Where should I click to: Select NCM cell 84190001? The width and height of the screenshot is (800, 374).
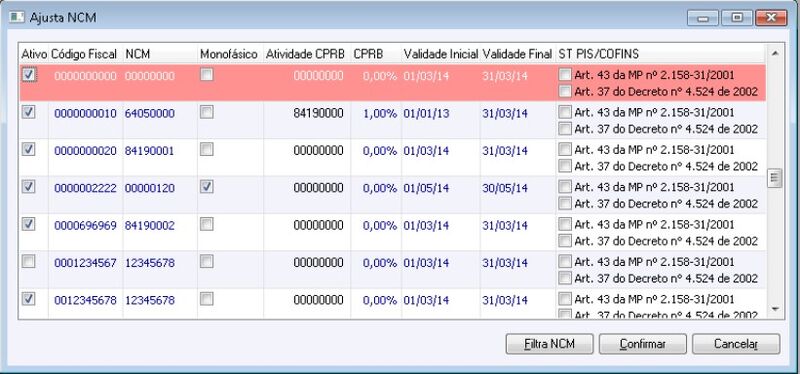click(149, 151)
